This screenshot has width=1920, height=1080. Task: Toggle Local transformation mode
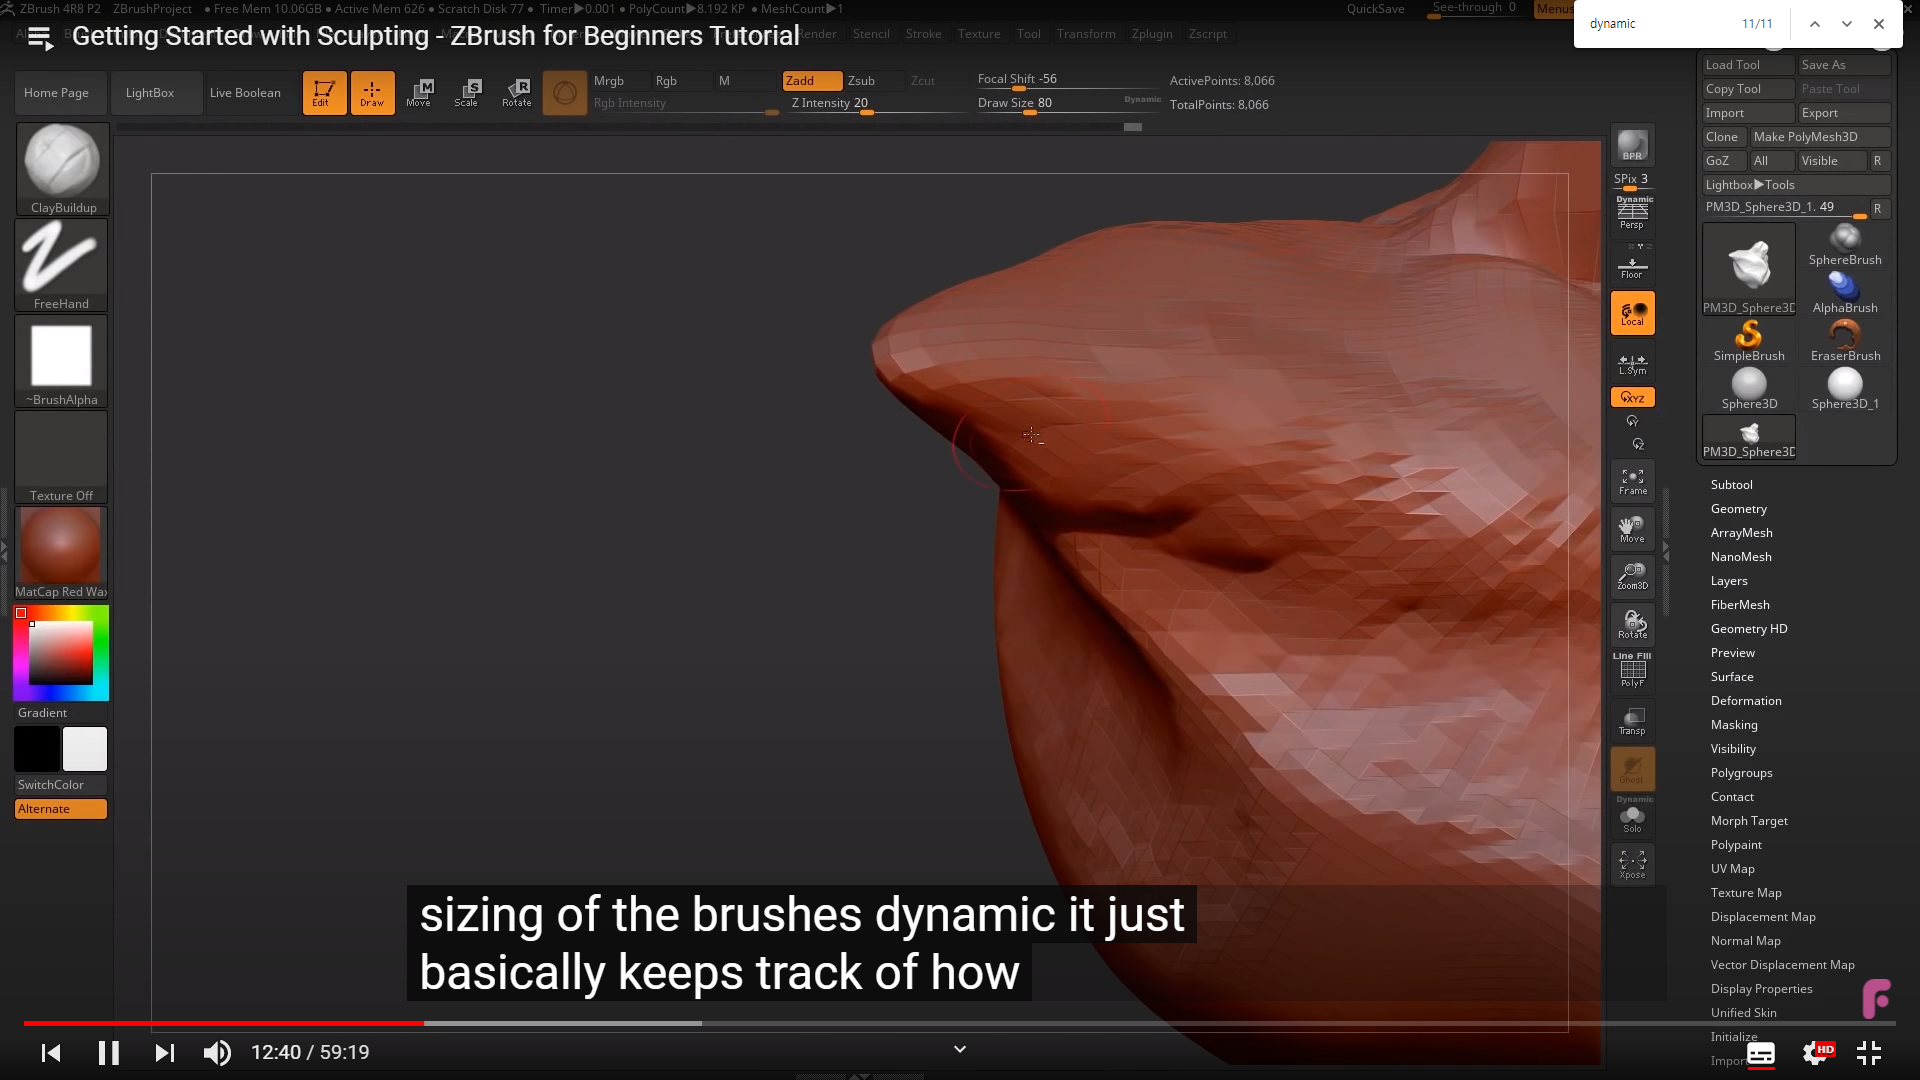coord(1632,314)
